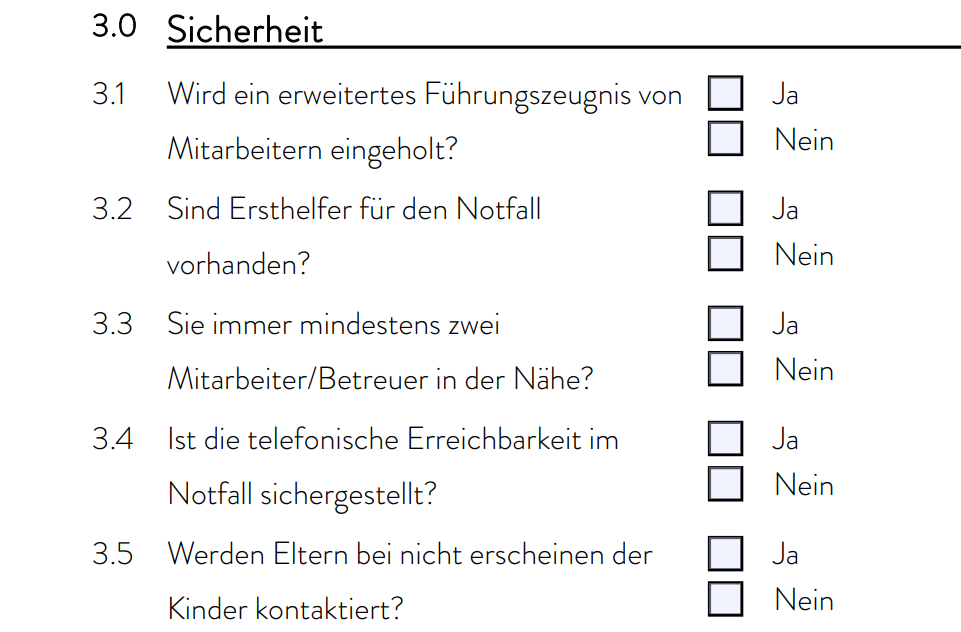This screenshot has width=961, height=632.
Task: Select Nein for 3.3 zwei Mitarbeiter/Betreuer
Action: point(725,368)
